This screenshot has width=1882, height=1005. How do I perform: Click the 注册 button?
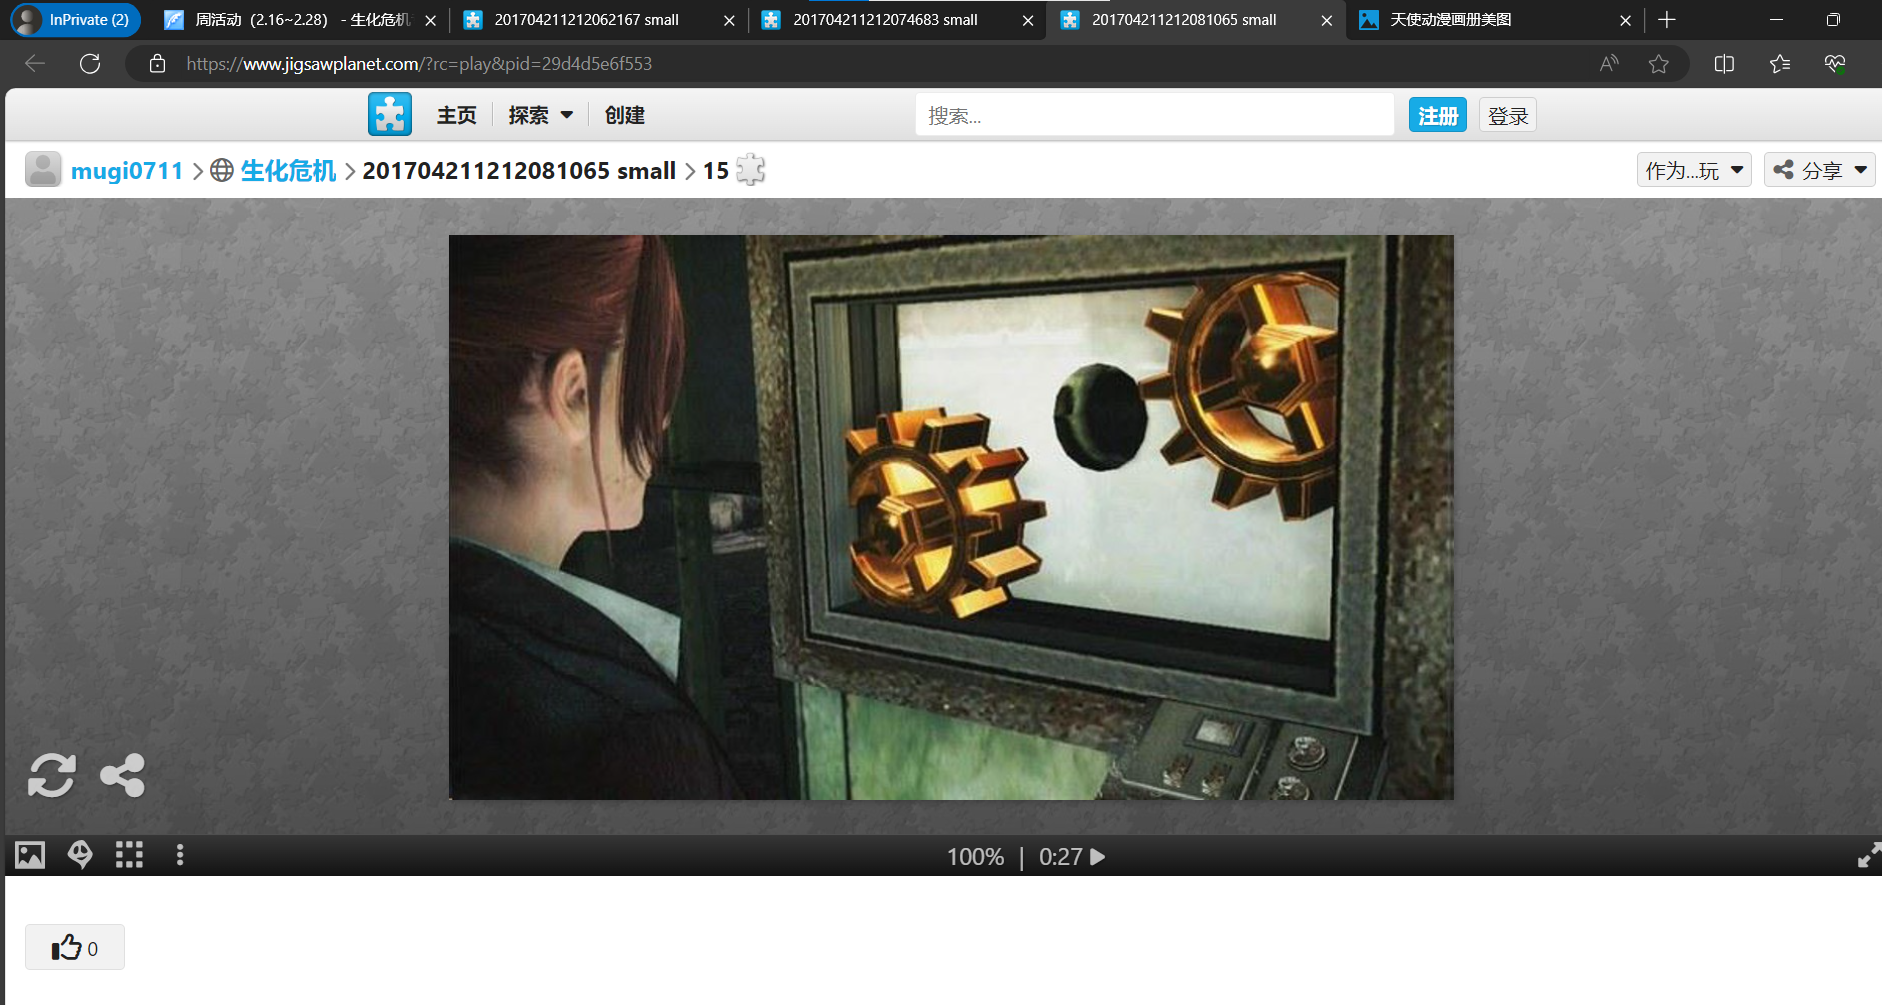(x=1437, y=114)
